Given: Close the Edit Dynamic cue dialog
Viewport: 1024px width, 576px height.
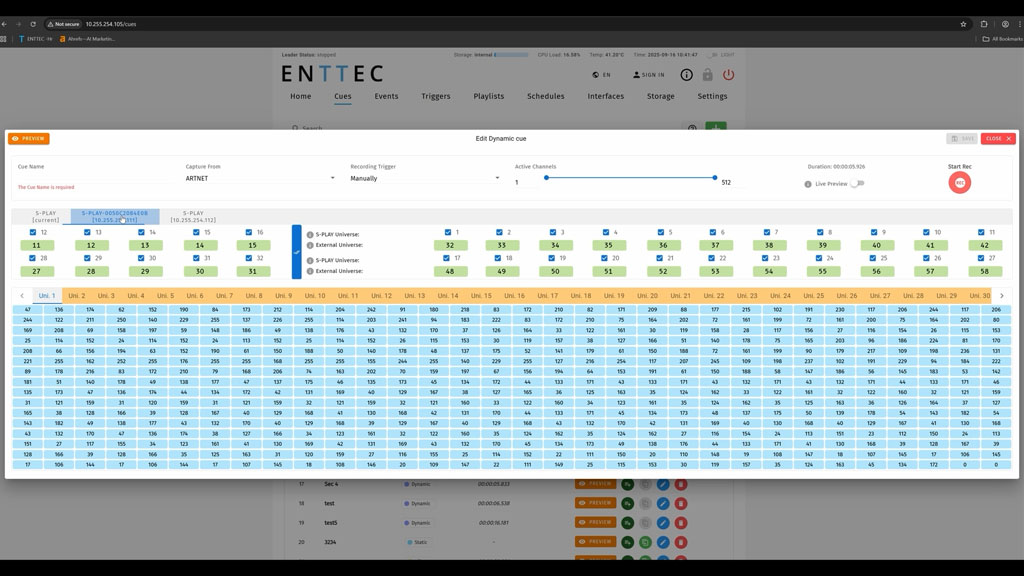Looking at the screenshot, I should (x=997, y=139).
